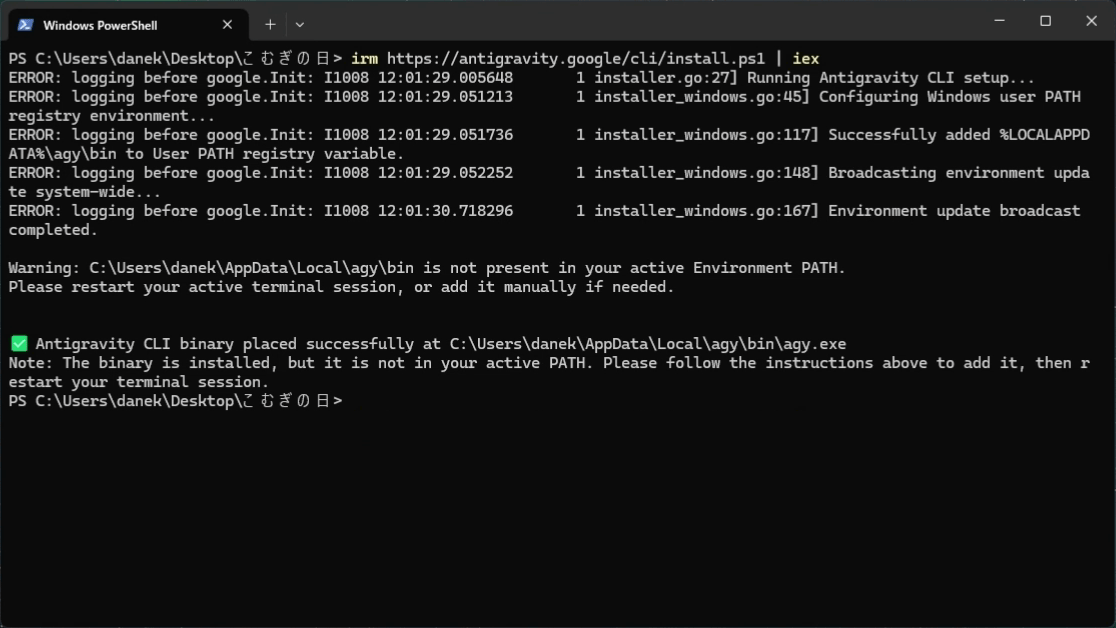The height and width of the screenshot is (628, 1116).
Task: Close the Windows PowerShell tab
Action: tap(227, 25)
